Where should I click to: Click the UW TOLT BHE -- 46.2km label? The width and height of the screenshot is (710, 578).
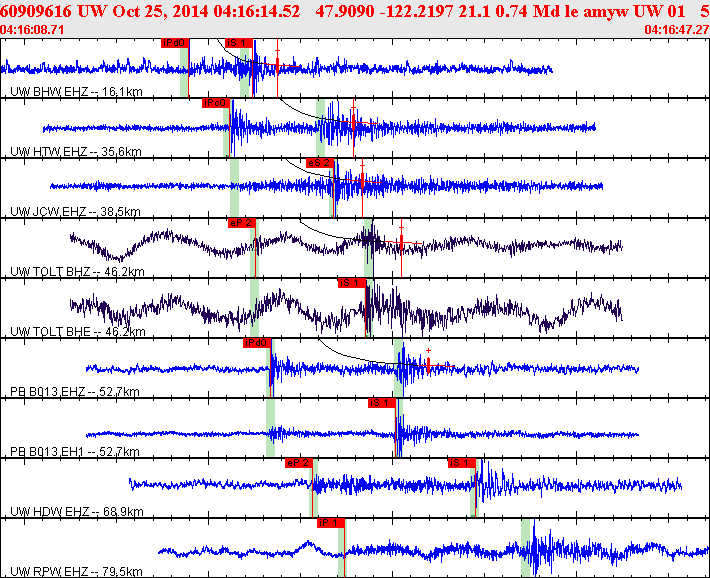(77, 332)
